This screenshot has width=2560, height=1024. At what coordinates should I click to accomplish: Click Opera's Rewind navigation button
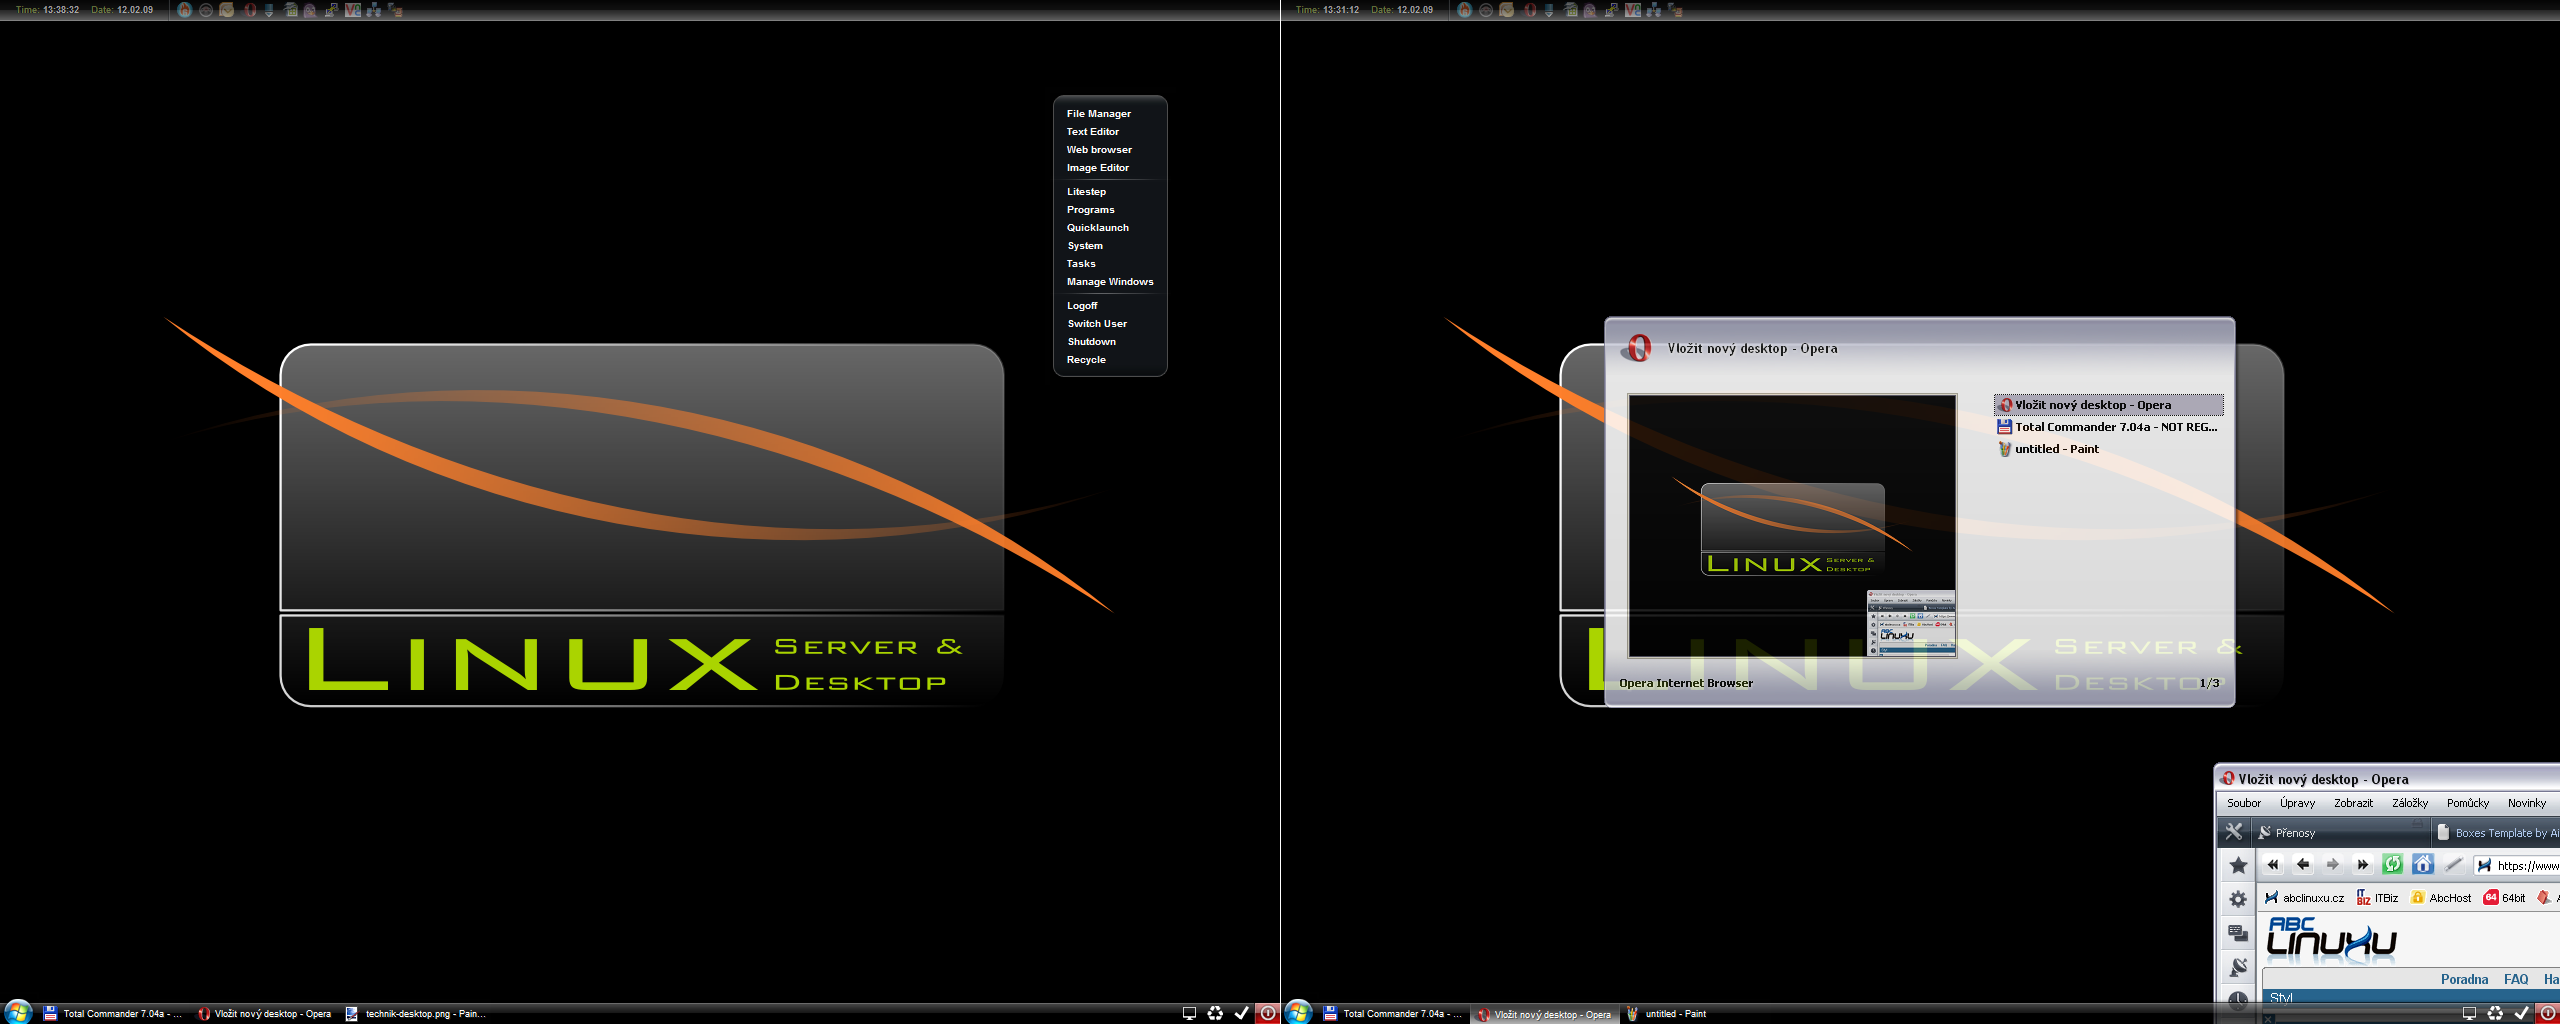pyautogui.click(x=2273, y=865)
